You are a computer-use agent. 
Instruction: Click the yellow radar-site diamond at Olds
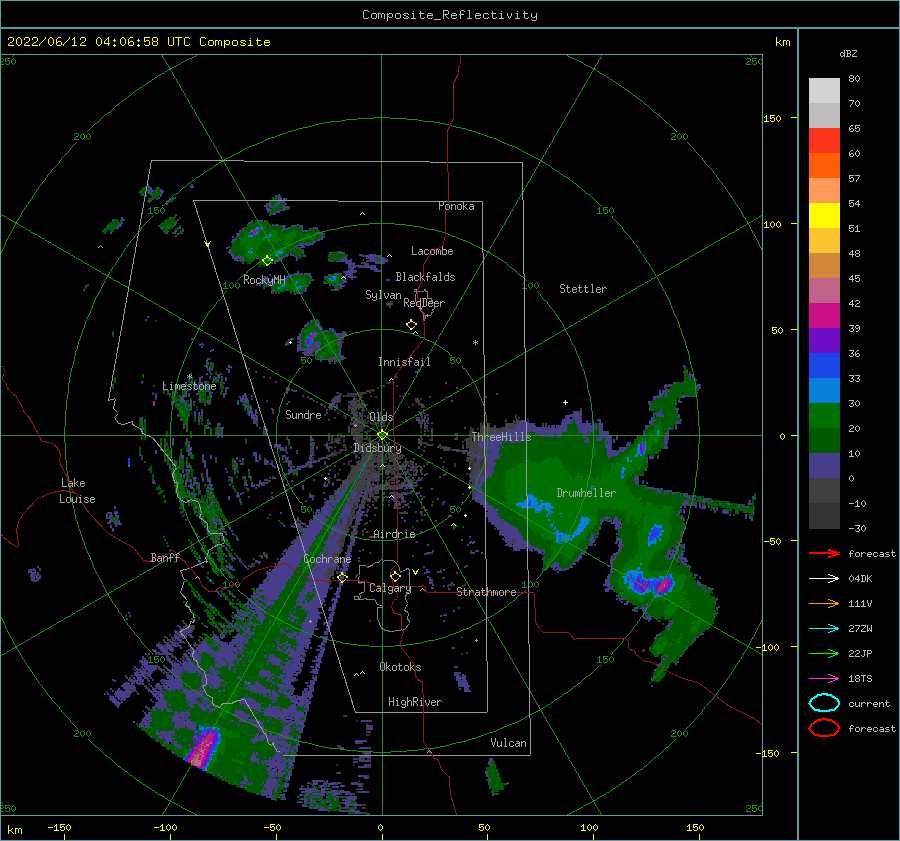pyautogui.click(x=382, y=435)
